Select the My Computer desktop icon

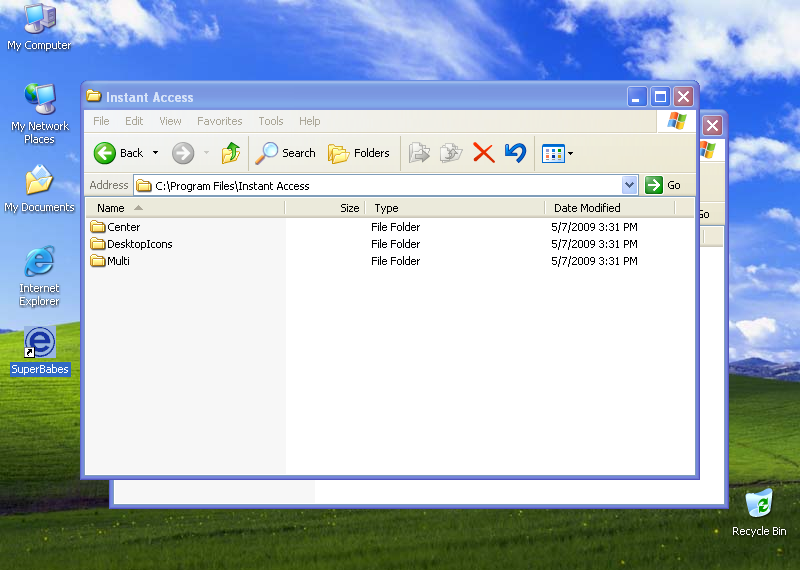(39, 27)
